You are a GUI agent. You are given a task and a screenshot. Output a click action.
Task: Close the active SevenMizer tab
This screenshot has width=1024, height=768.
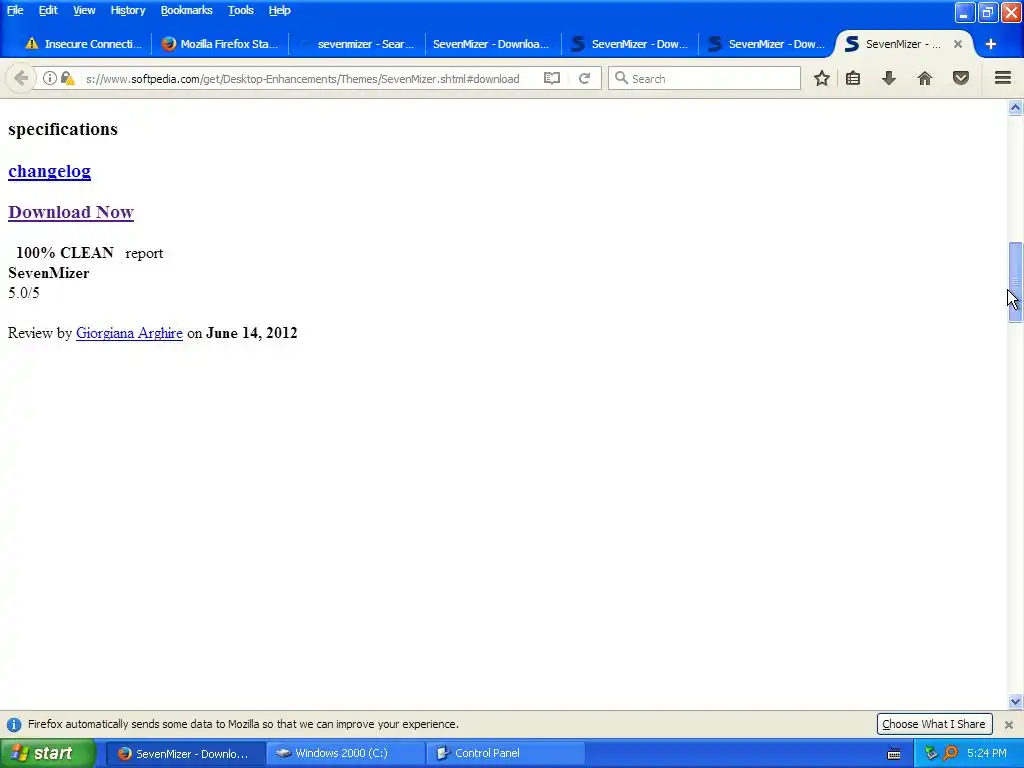[x=957, y=44]
